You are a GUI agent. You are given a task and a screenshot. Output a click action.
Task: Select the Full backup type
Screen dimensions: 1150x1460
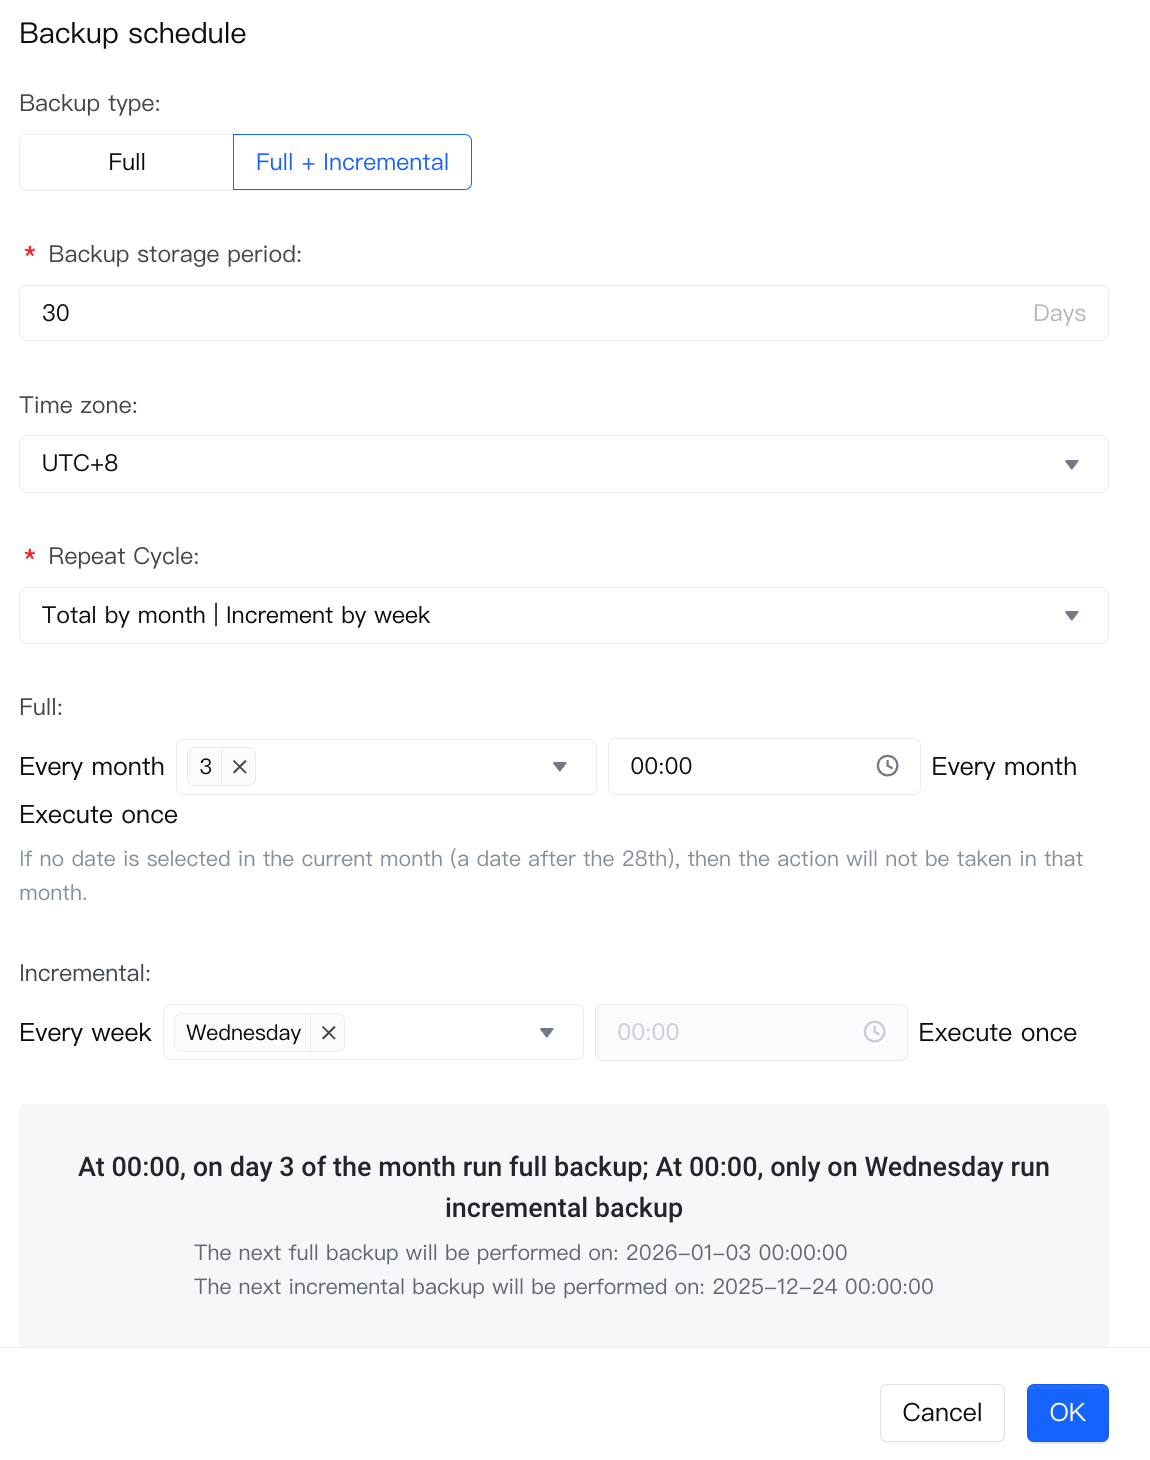(127, 162)
